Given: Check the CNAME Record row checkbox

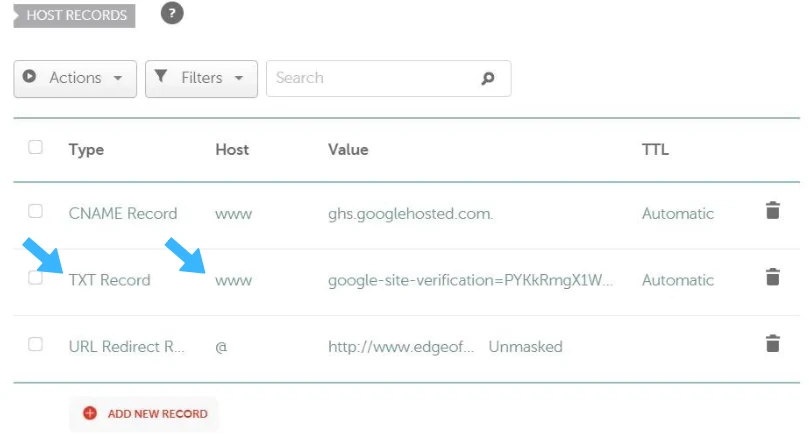Looking at the screenshot, I should (35, 211).
